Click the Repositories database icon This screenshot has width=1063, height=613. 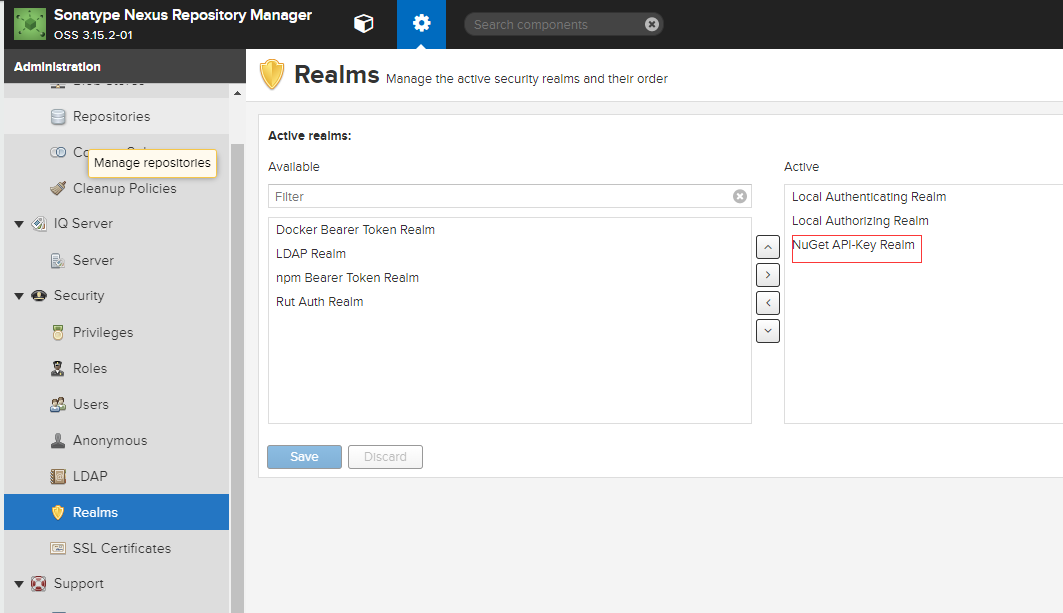click(58, 117)
